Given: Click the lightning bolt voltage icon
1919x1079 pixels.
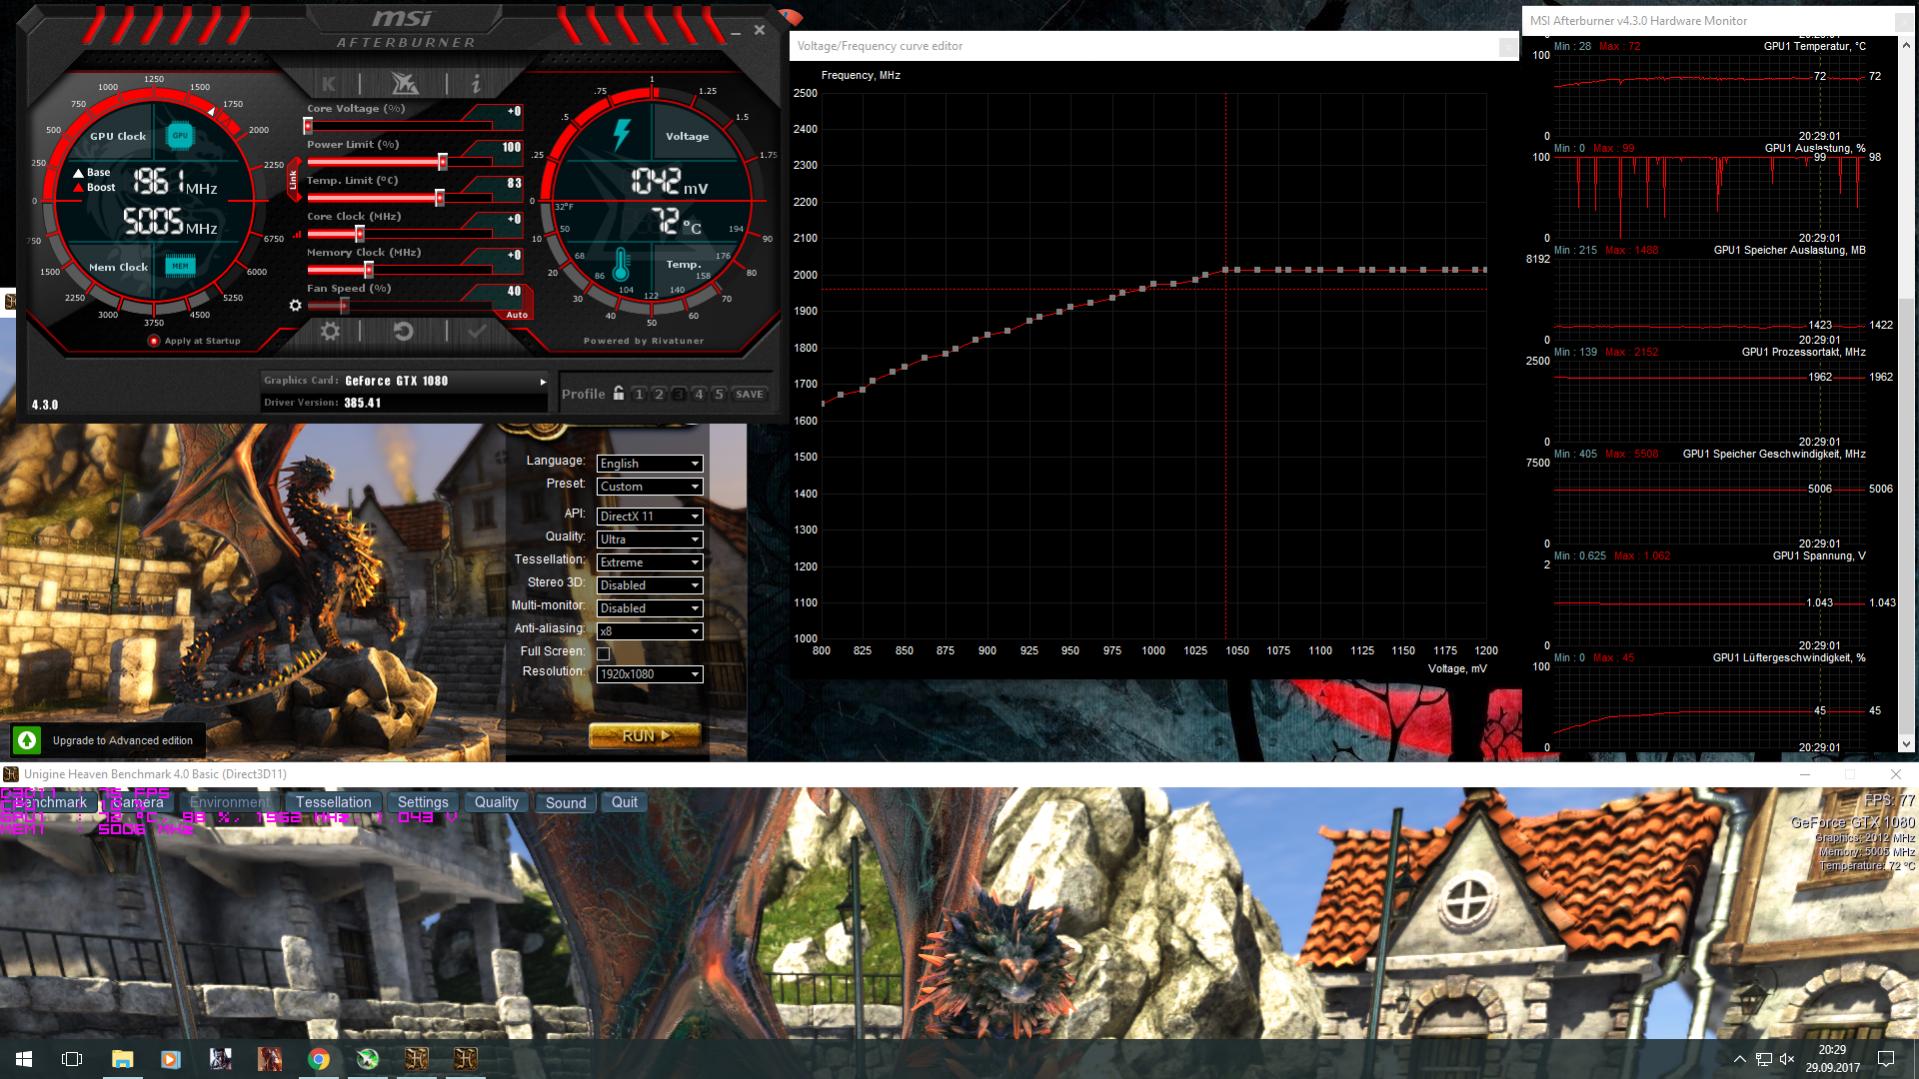Looking at the screenshot, I should click(x=621, y=134).
